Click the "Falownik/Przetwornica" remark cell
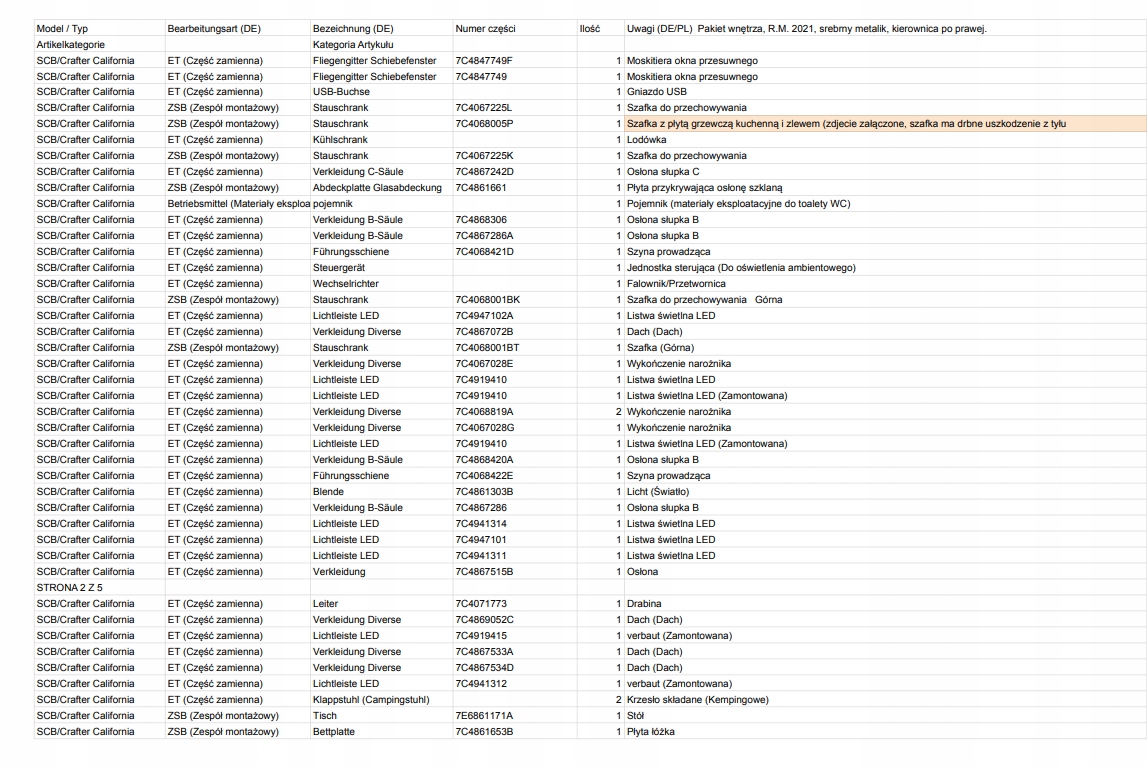 click(x=676, y=283)
